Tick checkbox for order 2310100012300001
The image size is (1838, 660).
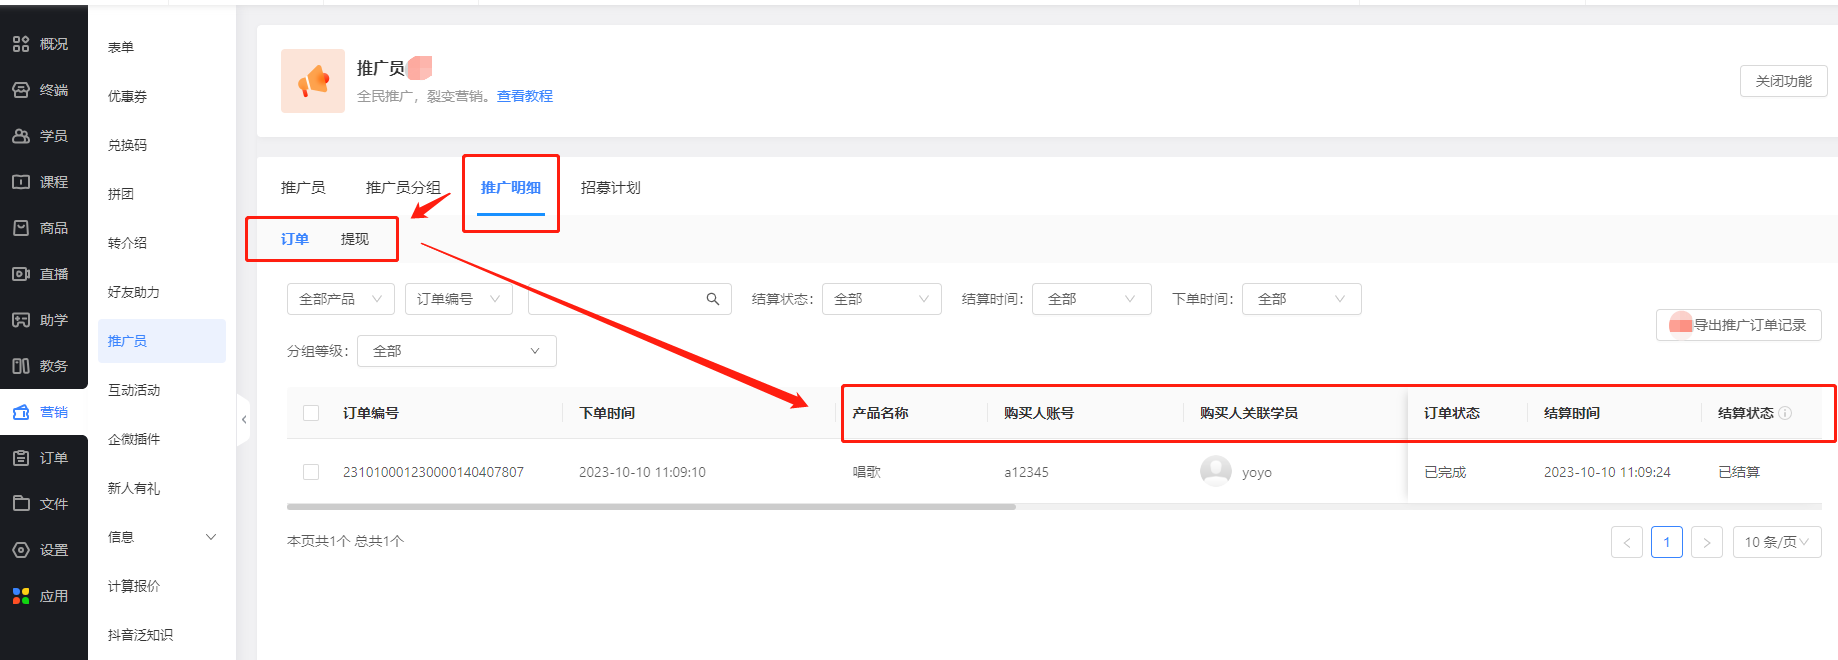point(311,472)
